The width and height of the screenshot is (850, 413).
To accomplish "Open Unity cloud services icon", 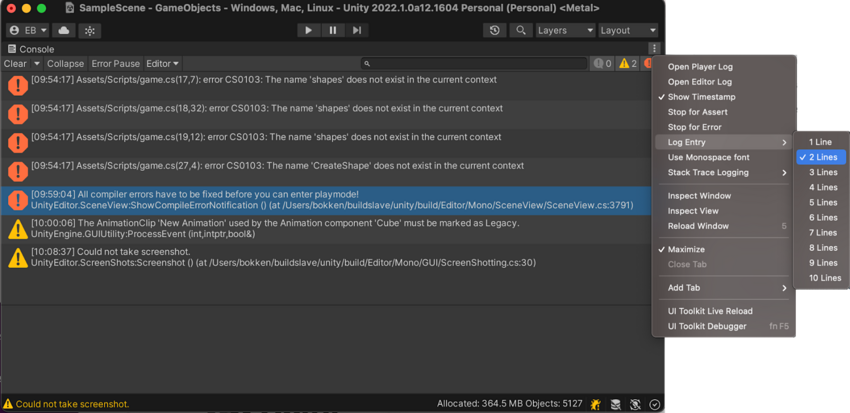I will pyautogui.click(x=63, y=31).
